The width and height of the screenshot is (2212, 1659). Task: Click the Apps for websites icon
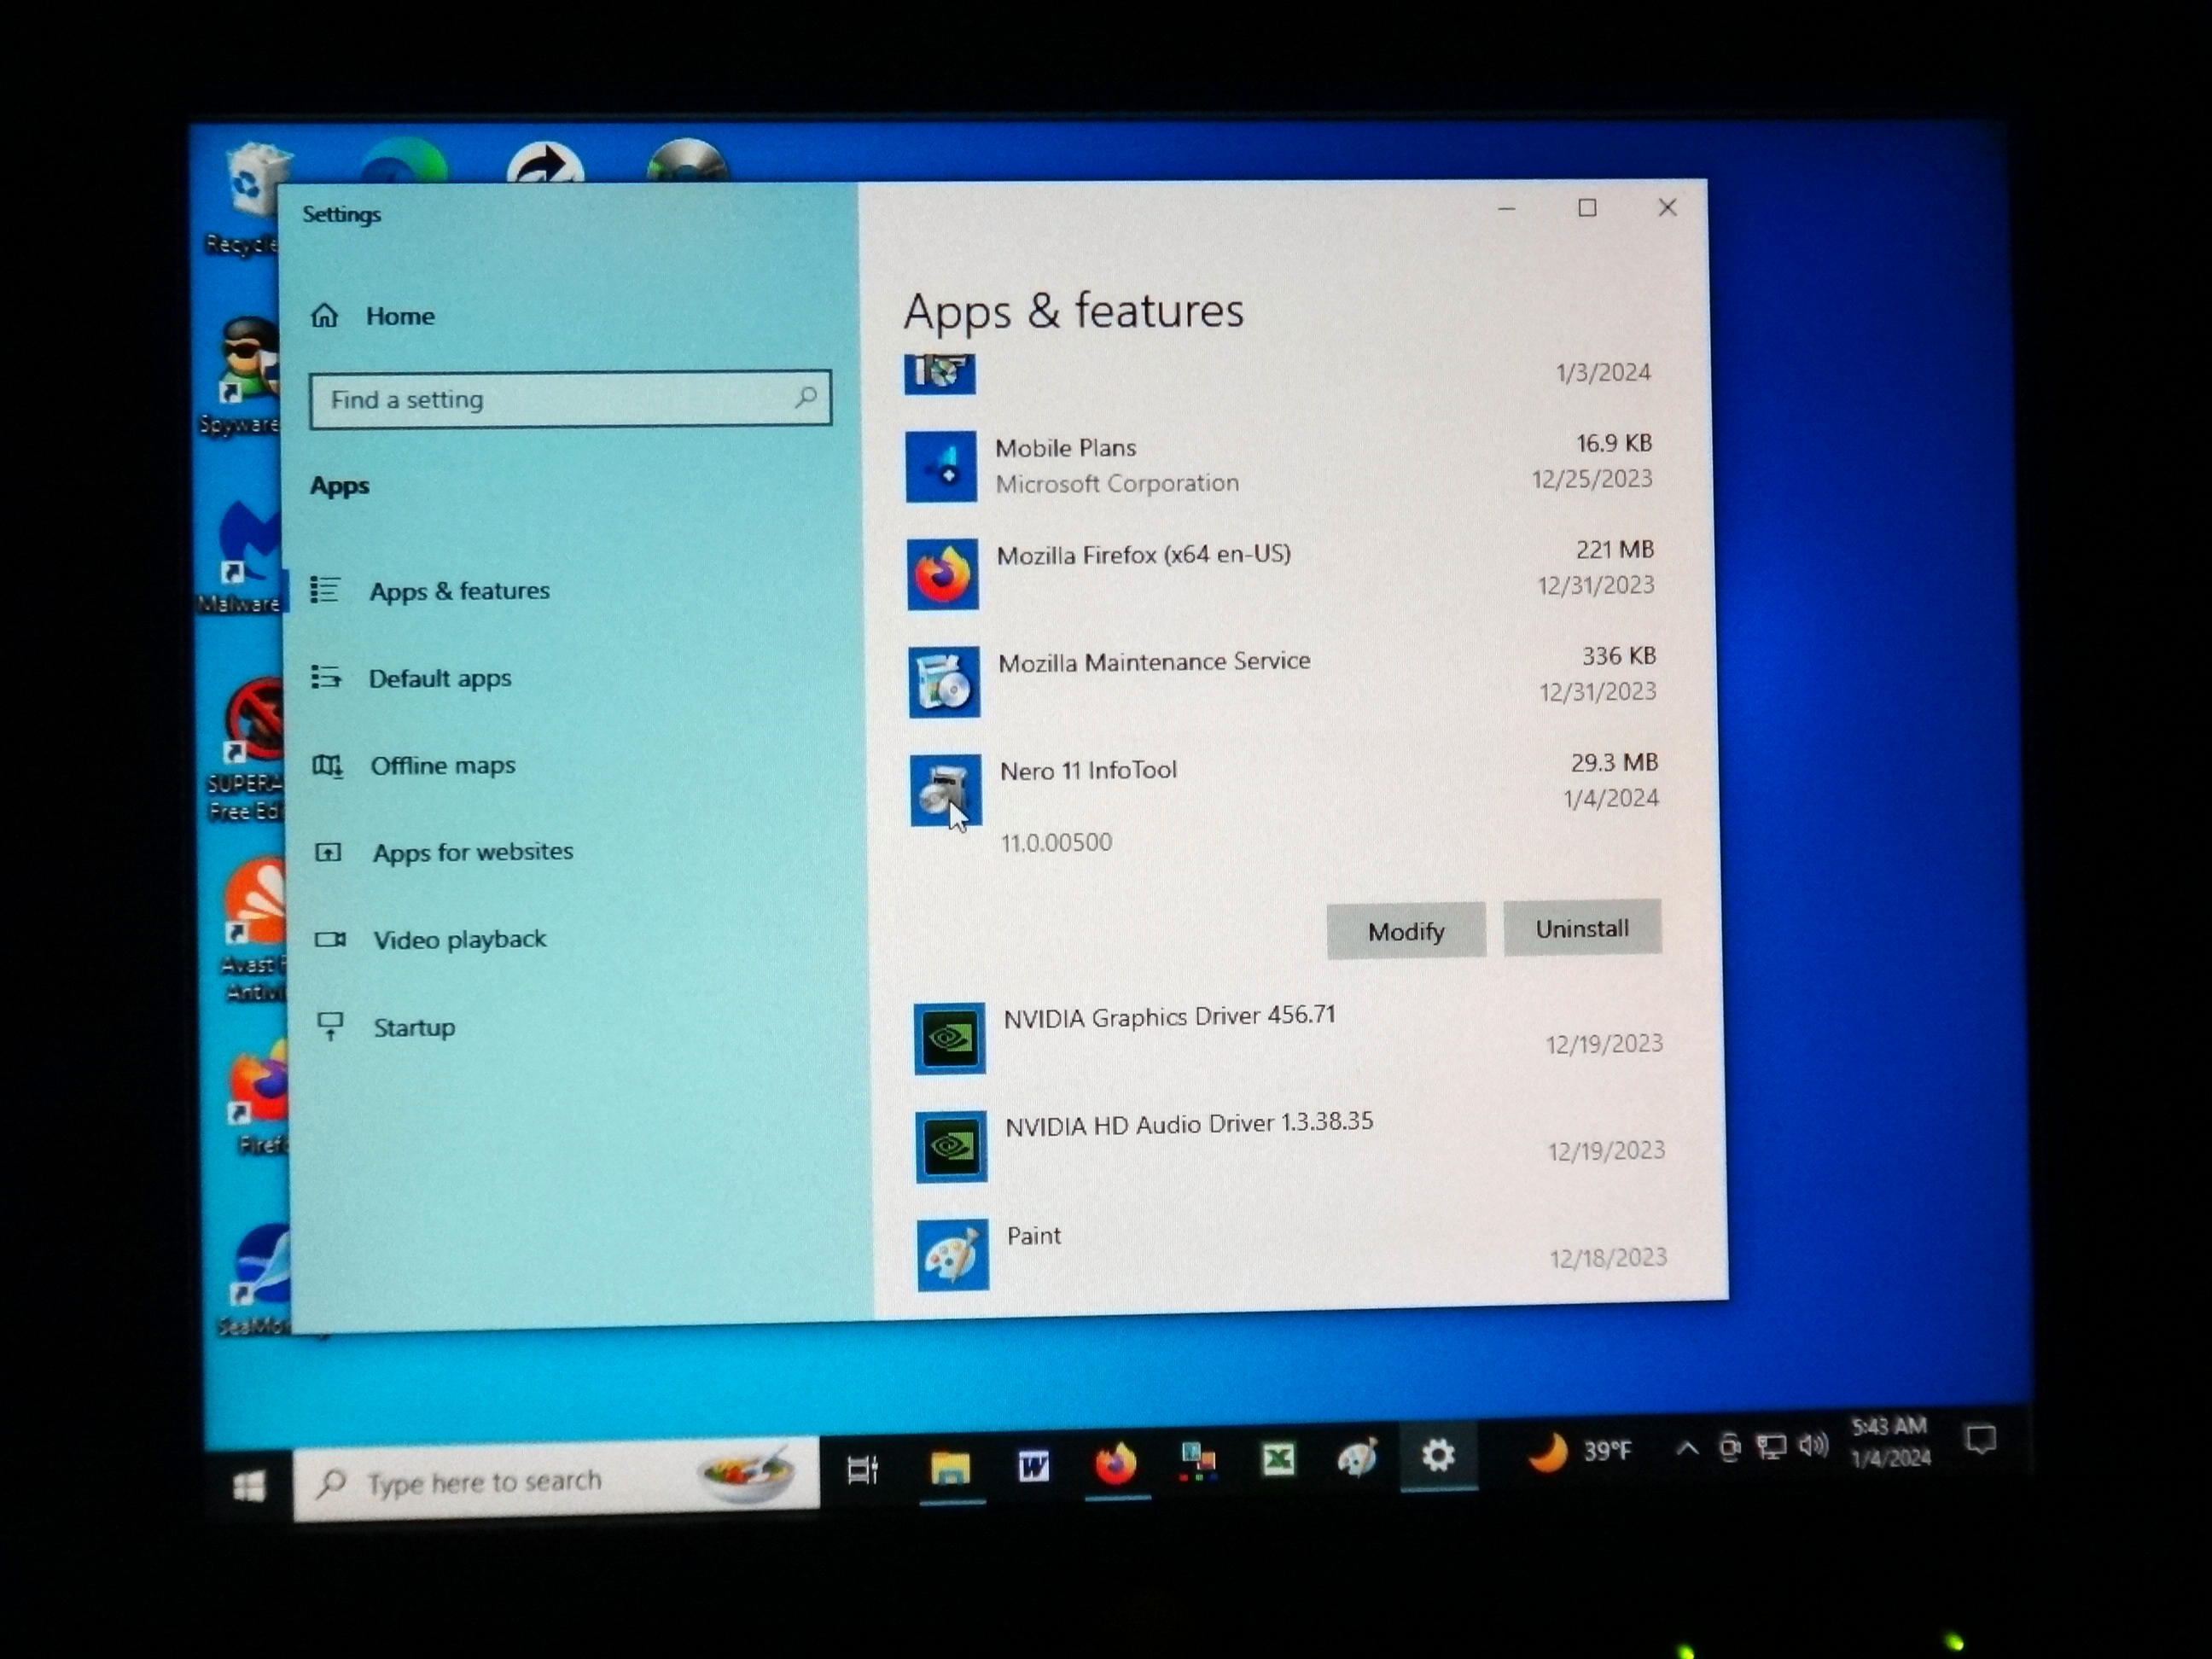coord(329,853)
